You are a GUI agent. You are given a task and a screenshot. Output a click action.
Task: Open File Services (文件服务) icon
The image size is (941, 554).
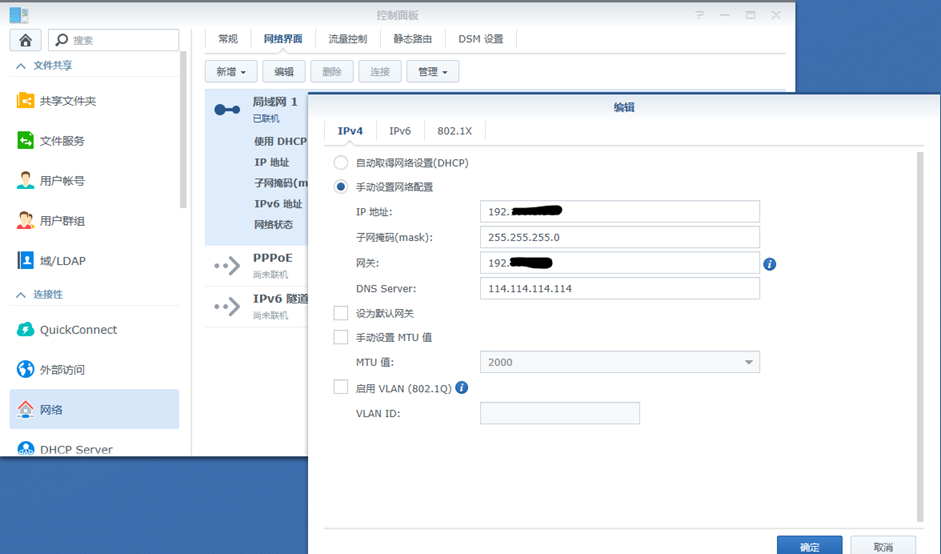pyautogui.click(x=26, y=141)
